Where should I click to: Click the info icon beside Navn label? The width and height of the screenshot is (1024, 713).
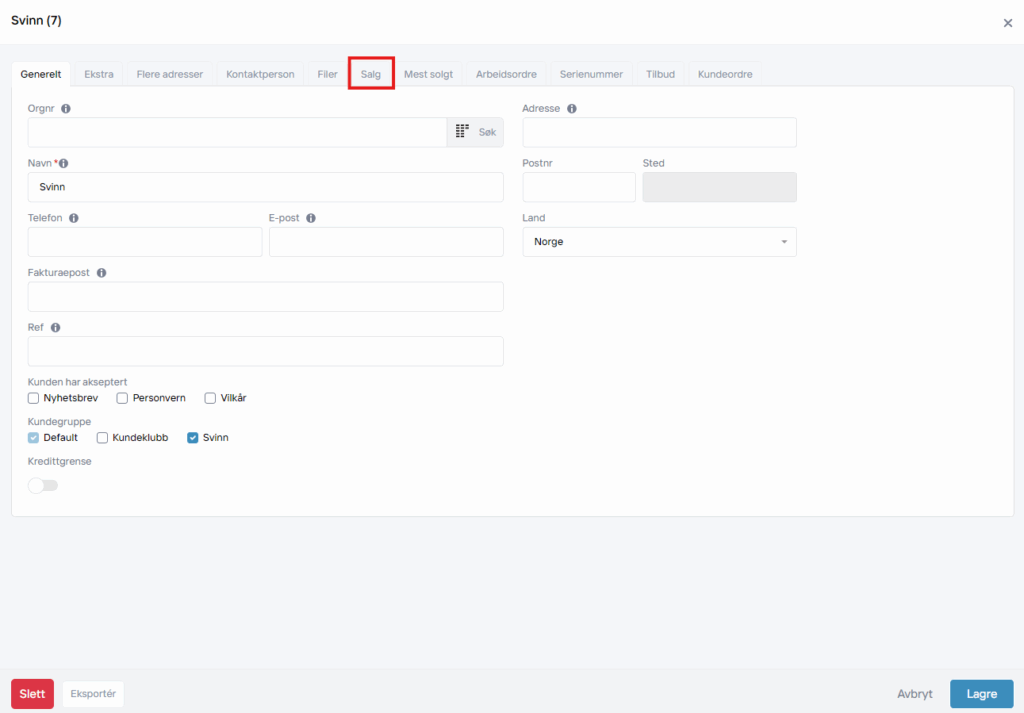click(64, 163)
